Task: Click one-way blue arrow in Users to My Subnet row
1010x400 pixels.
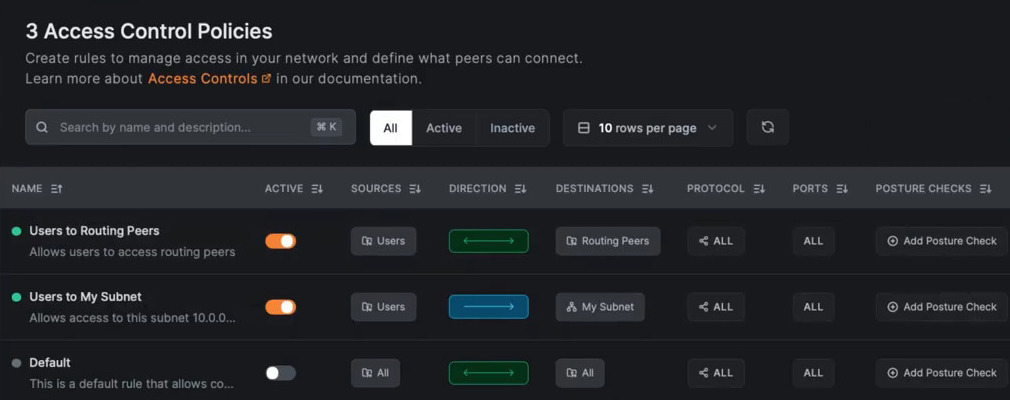Action: pyautogui.click(x=489, y=307)
